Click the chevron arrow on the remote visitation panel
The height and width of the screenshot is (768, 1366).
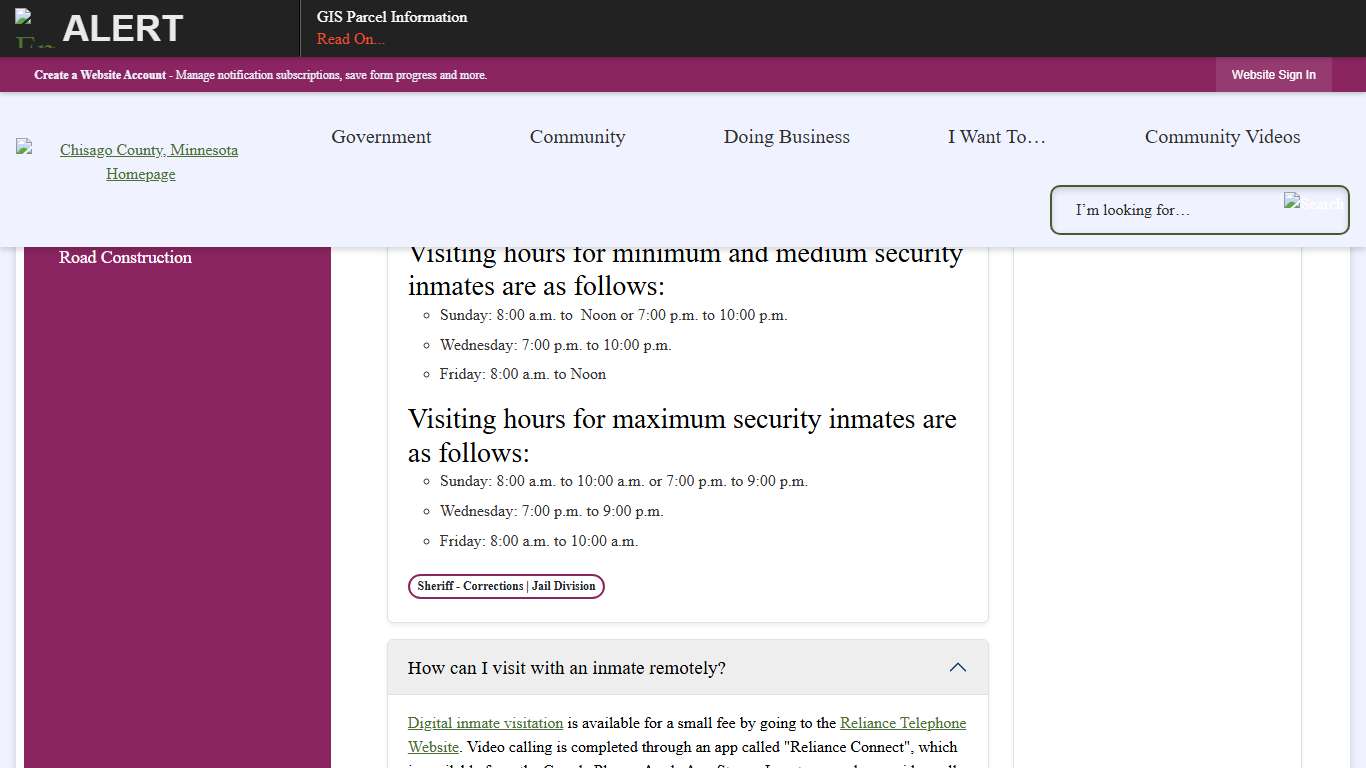point(957,667)
